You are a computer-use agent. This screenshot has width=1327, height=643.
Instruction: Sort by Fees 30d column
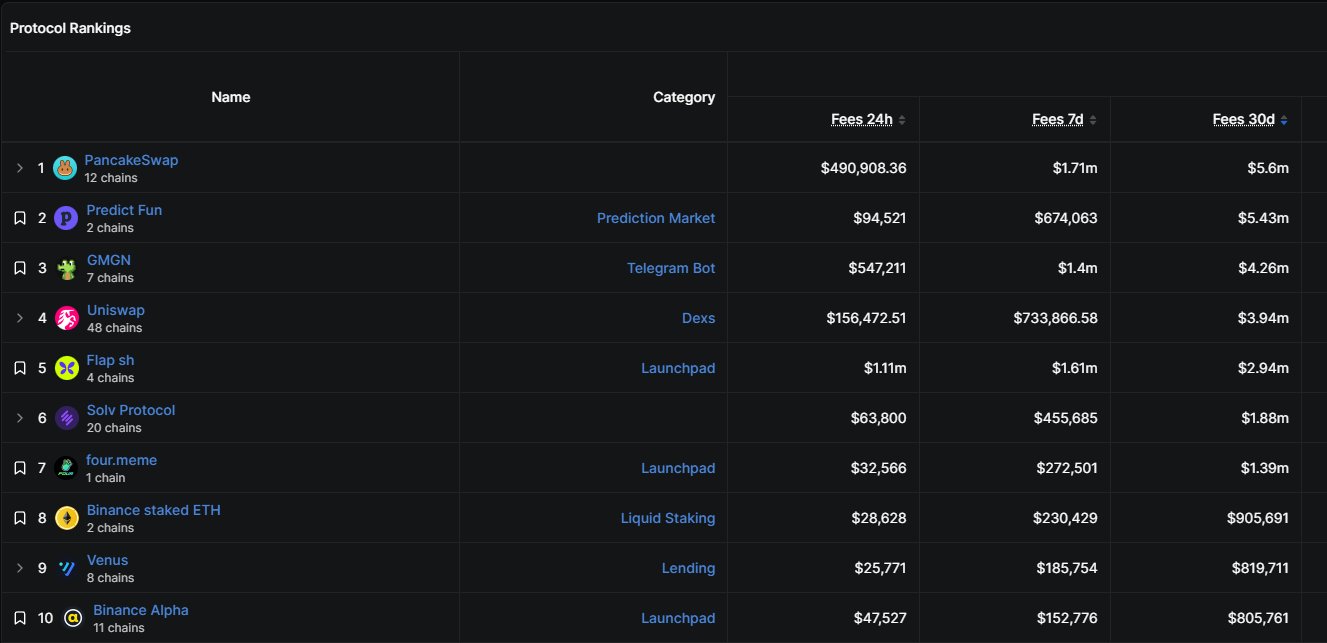[1250, 120]
